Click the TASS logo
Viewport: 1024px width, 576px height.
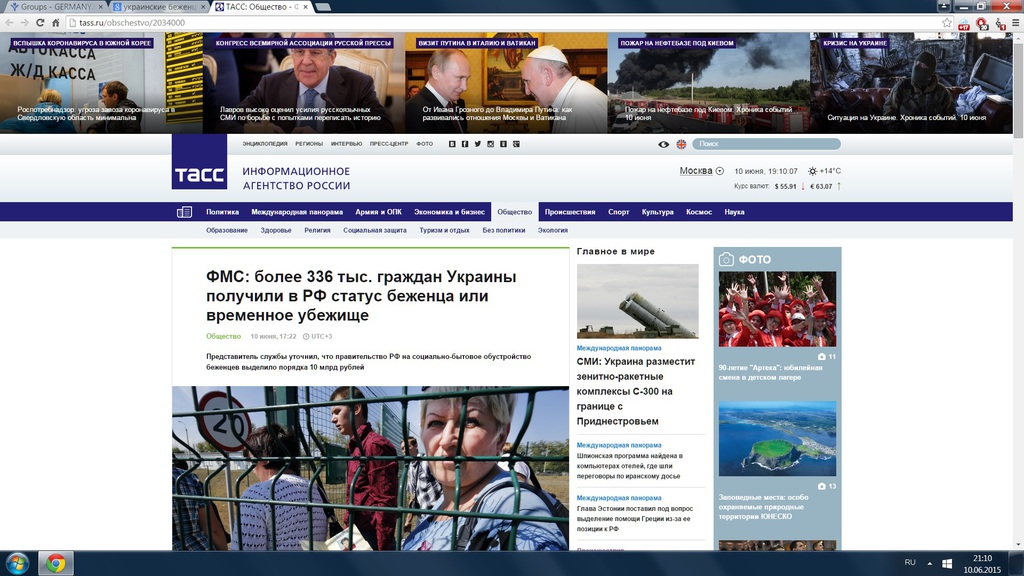click(199, 162)
